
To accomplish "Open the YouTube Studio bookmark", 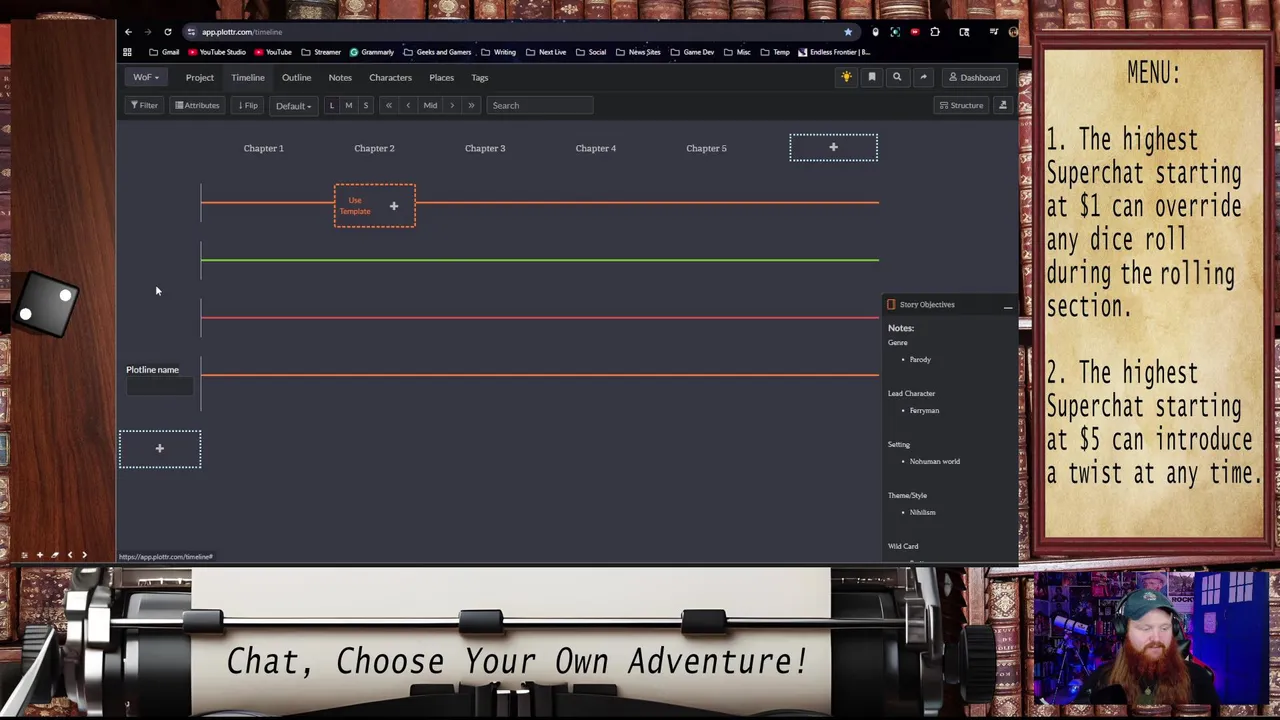I will point(215,52).
